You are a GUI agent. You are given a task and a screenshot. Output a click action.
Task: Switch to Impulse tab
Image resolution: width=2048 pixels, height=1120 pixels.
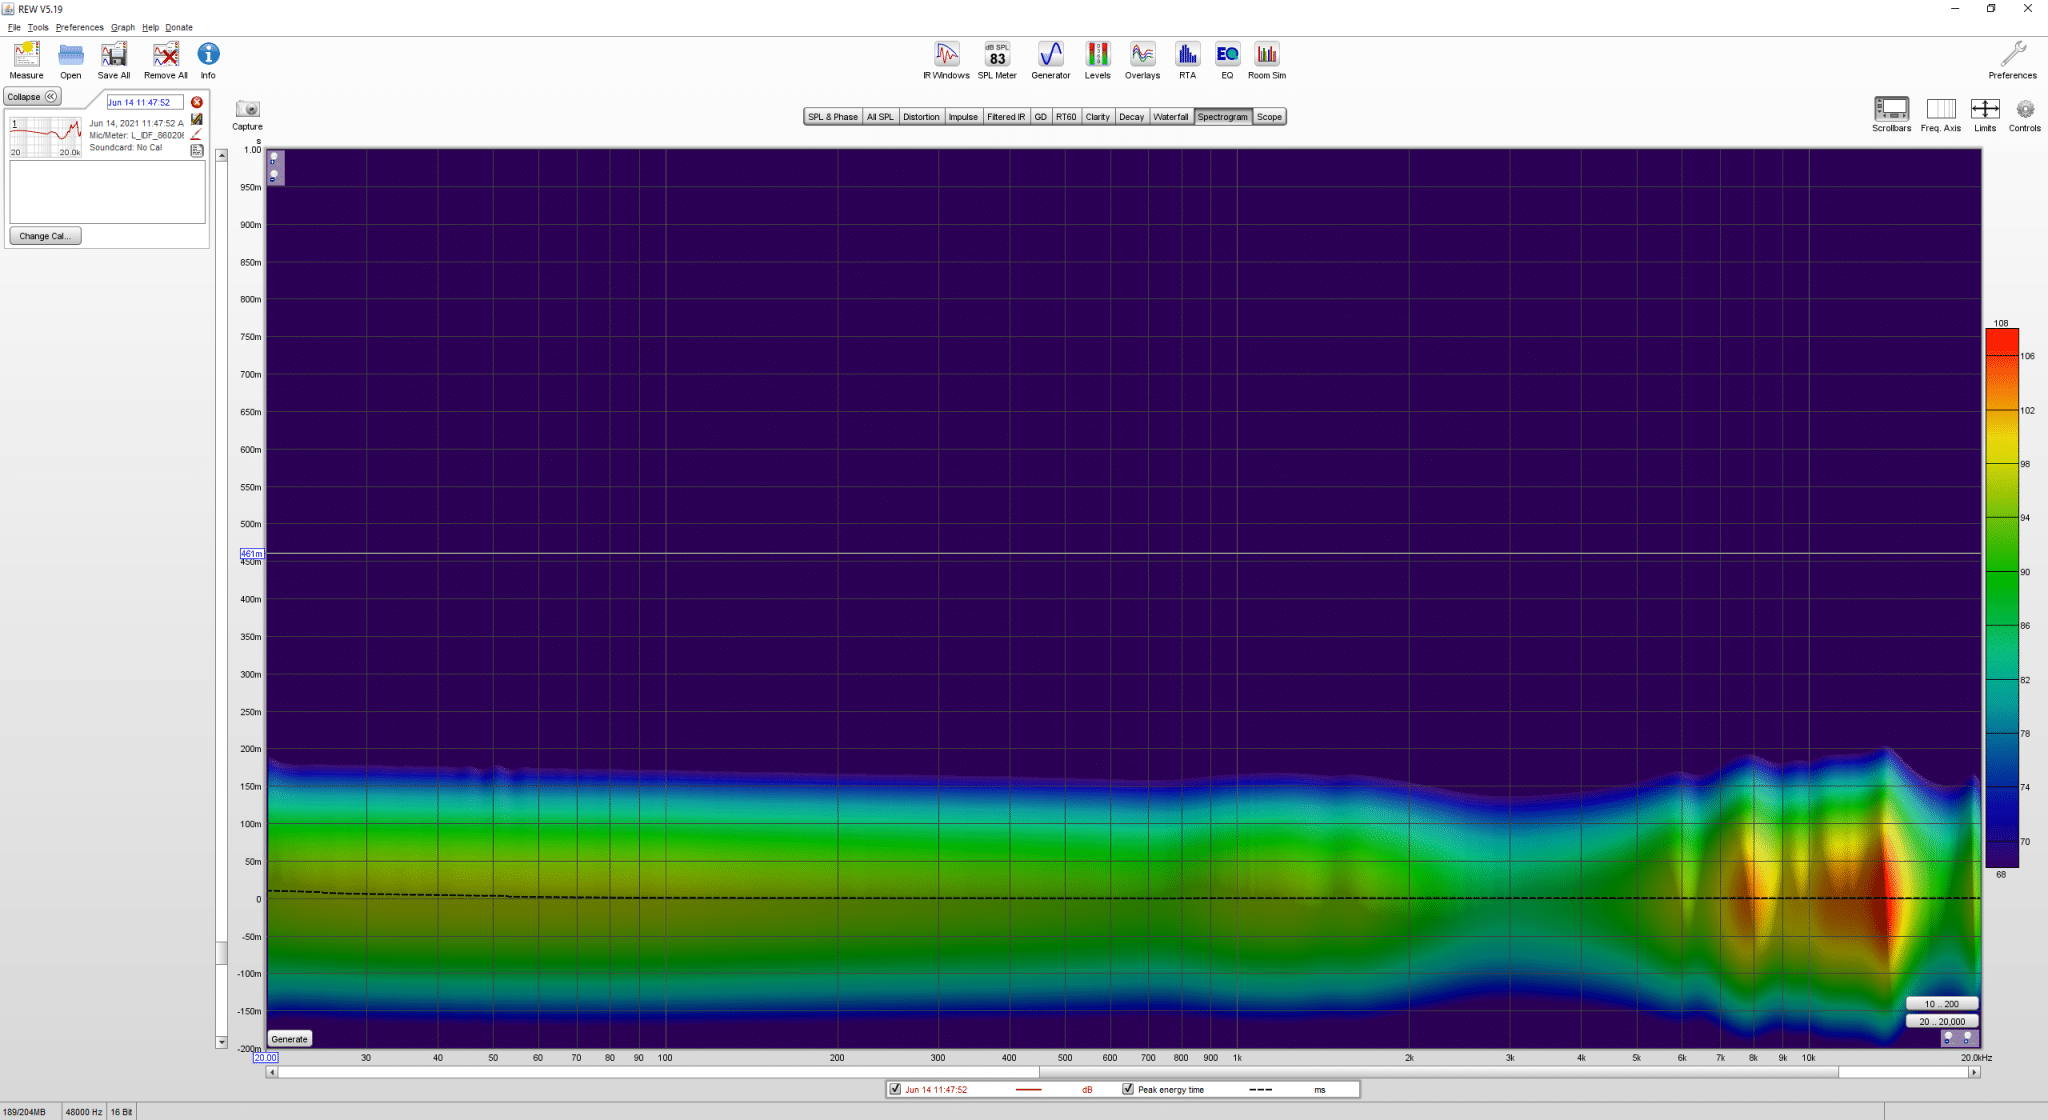click(x=963, y=117)
